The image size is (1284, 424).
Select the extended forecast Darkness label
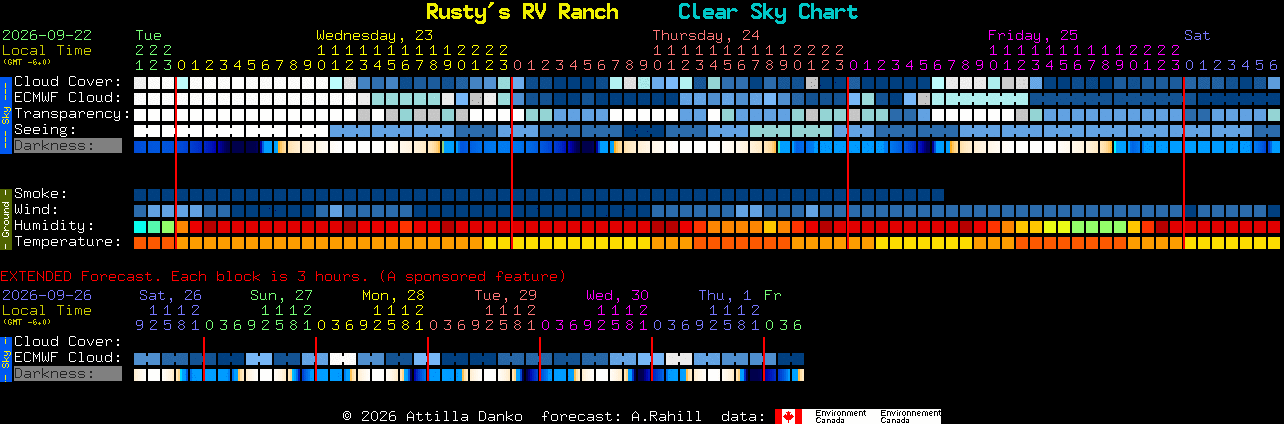[x=67, y=374]
